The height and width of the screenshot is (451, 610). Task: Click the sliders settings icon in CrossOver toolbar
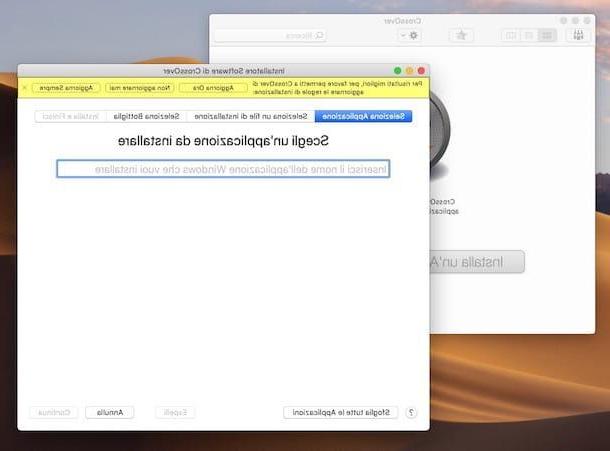[578, 36]
